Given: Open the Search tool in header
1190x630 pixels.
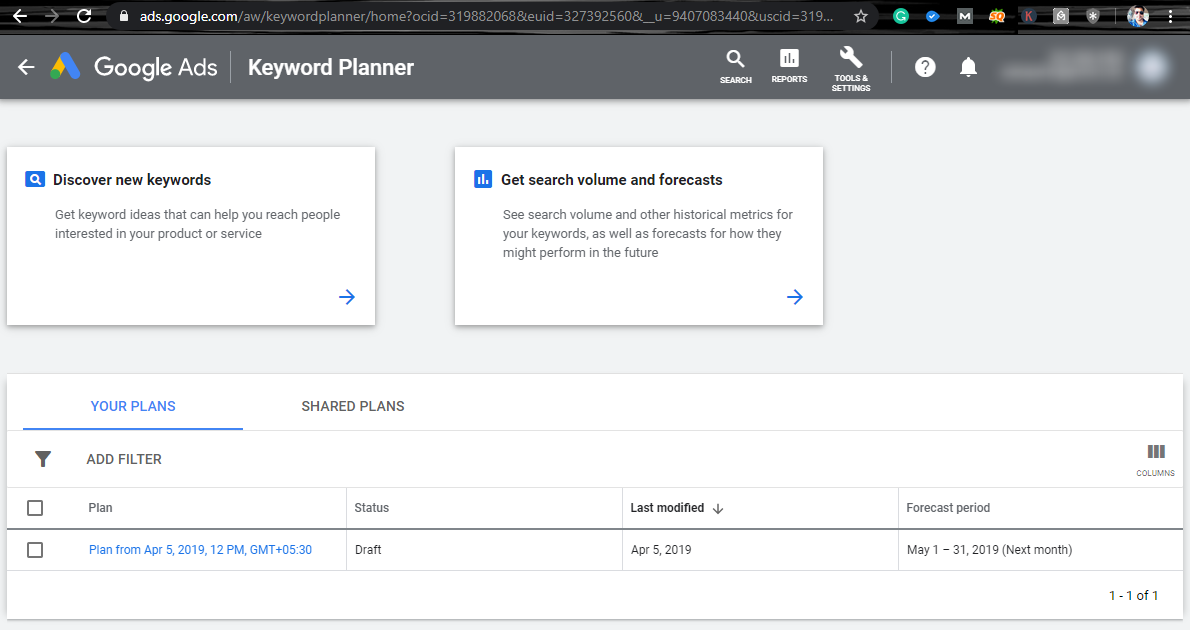Looking at the screenshot, I should pyautogui.click(x=735, y=67).
